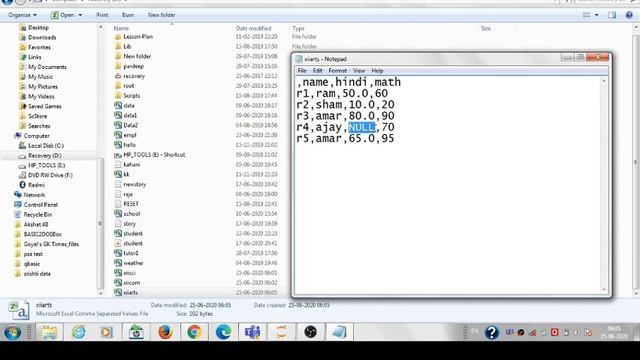Viewport: 640px width, 360px height.
Task: Click the Notepad icon on the taskbar
Action: click(x=339, y=332)
